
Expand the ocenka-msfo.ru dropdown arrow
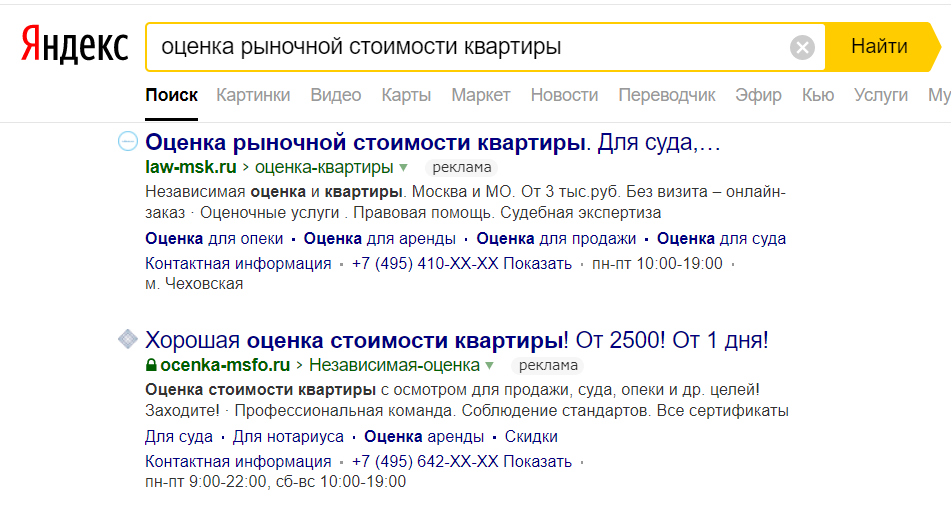pos(489,366)
